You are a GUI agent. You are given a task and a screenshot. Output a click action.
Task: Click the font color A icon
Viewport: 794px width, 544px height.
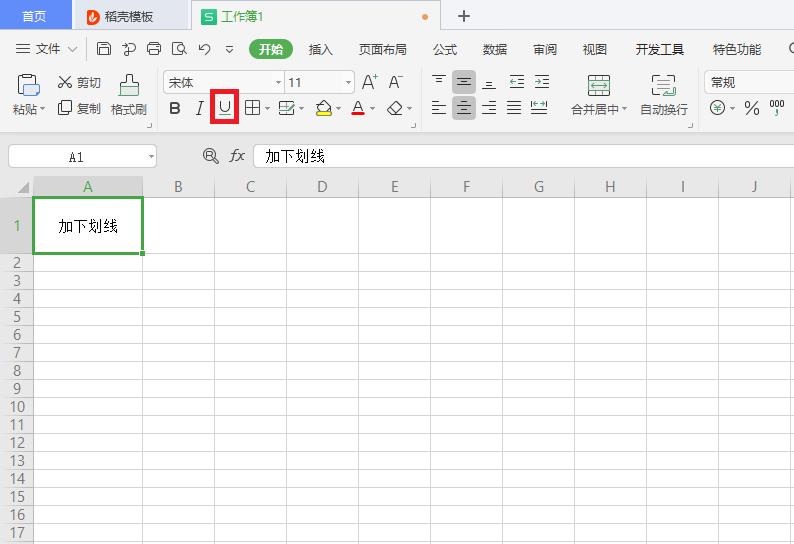pos(358,108)
